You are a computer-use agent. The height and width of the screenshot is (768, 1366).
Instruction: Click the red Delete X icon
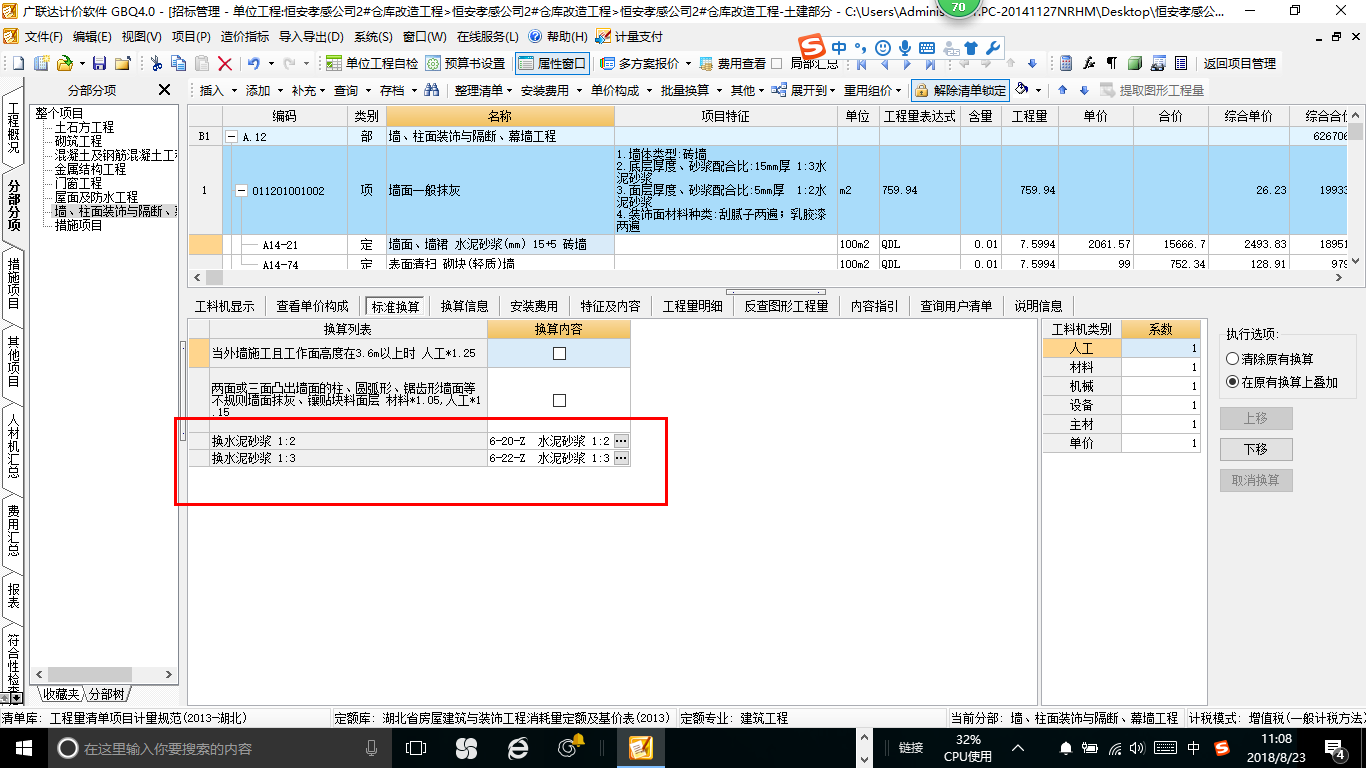click(x=225, y=63)
